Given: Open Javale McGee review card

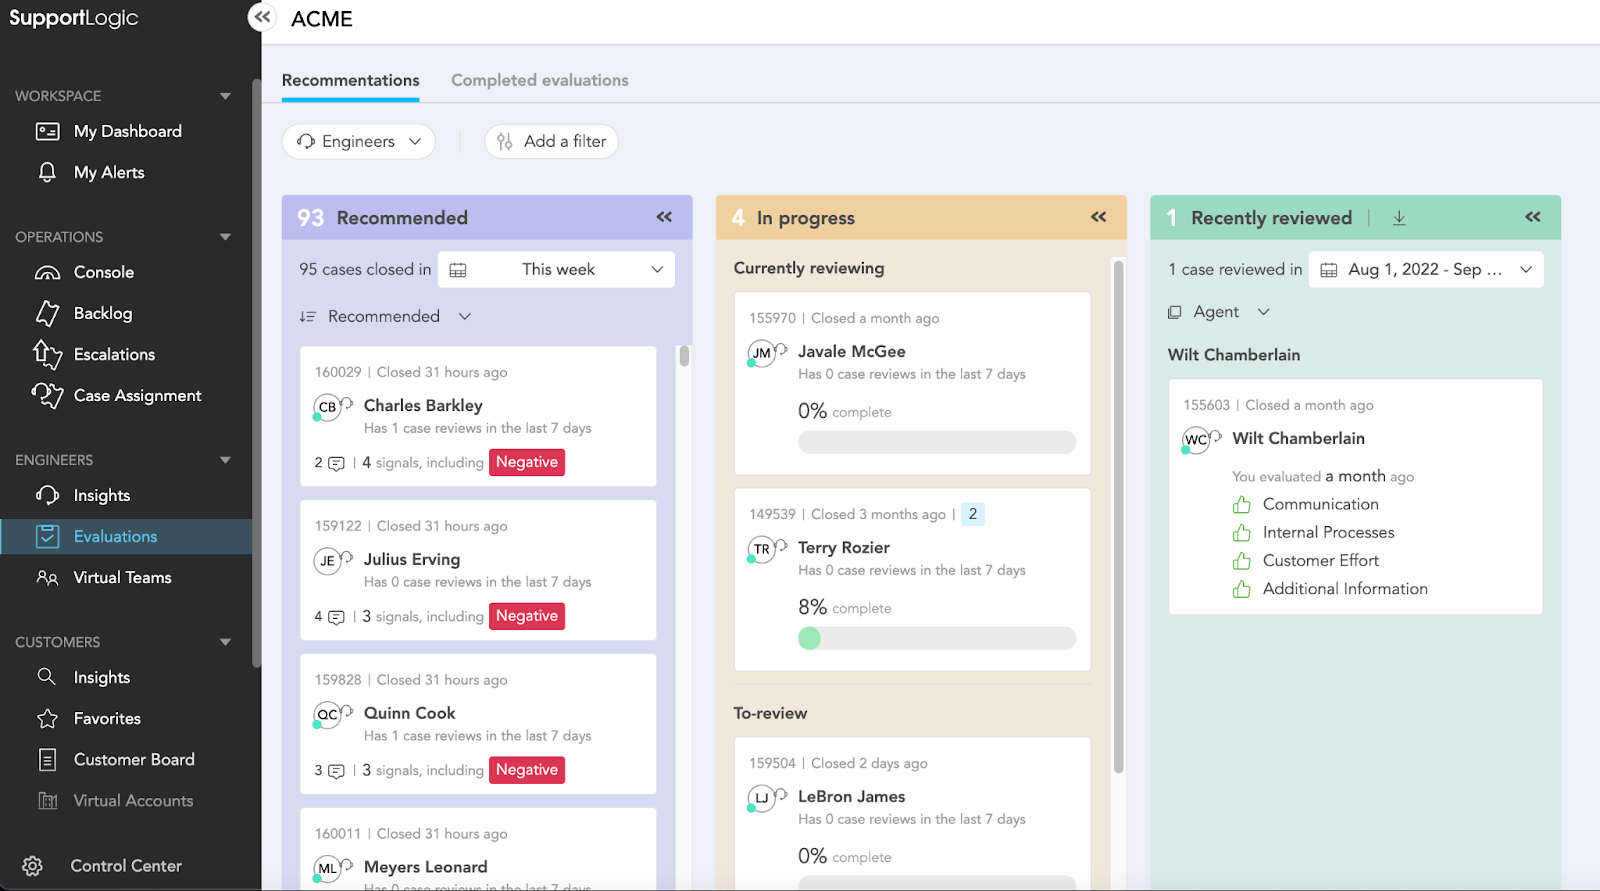Looking at the screenshot, I should [912, 383].
